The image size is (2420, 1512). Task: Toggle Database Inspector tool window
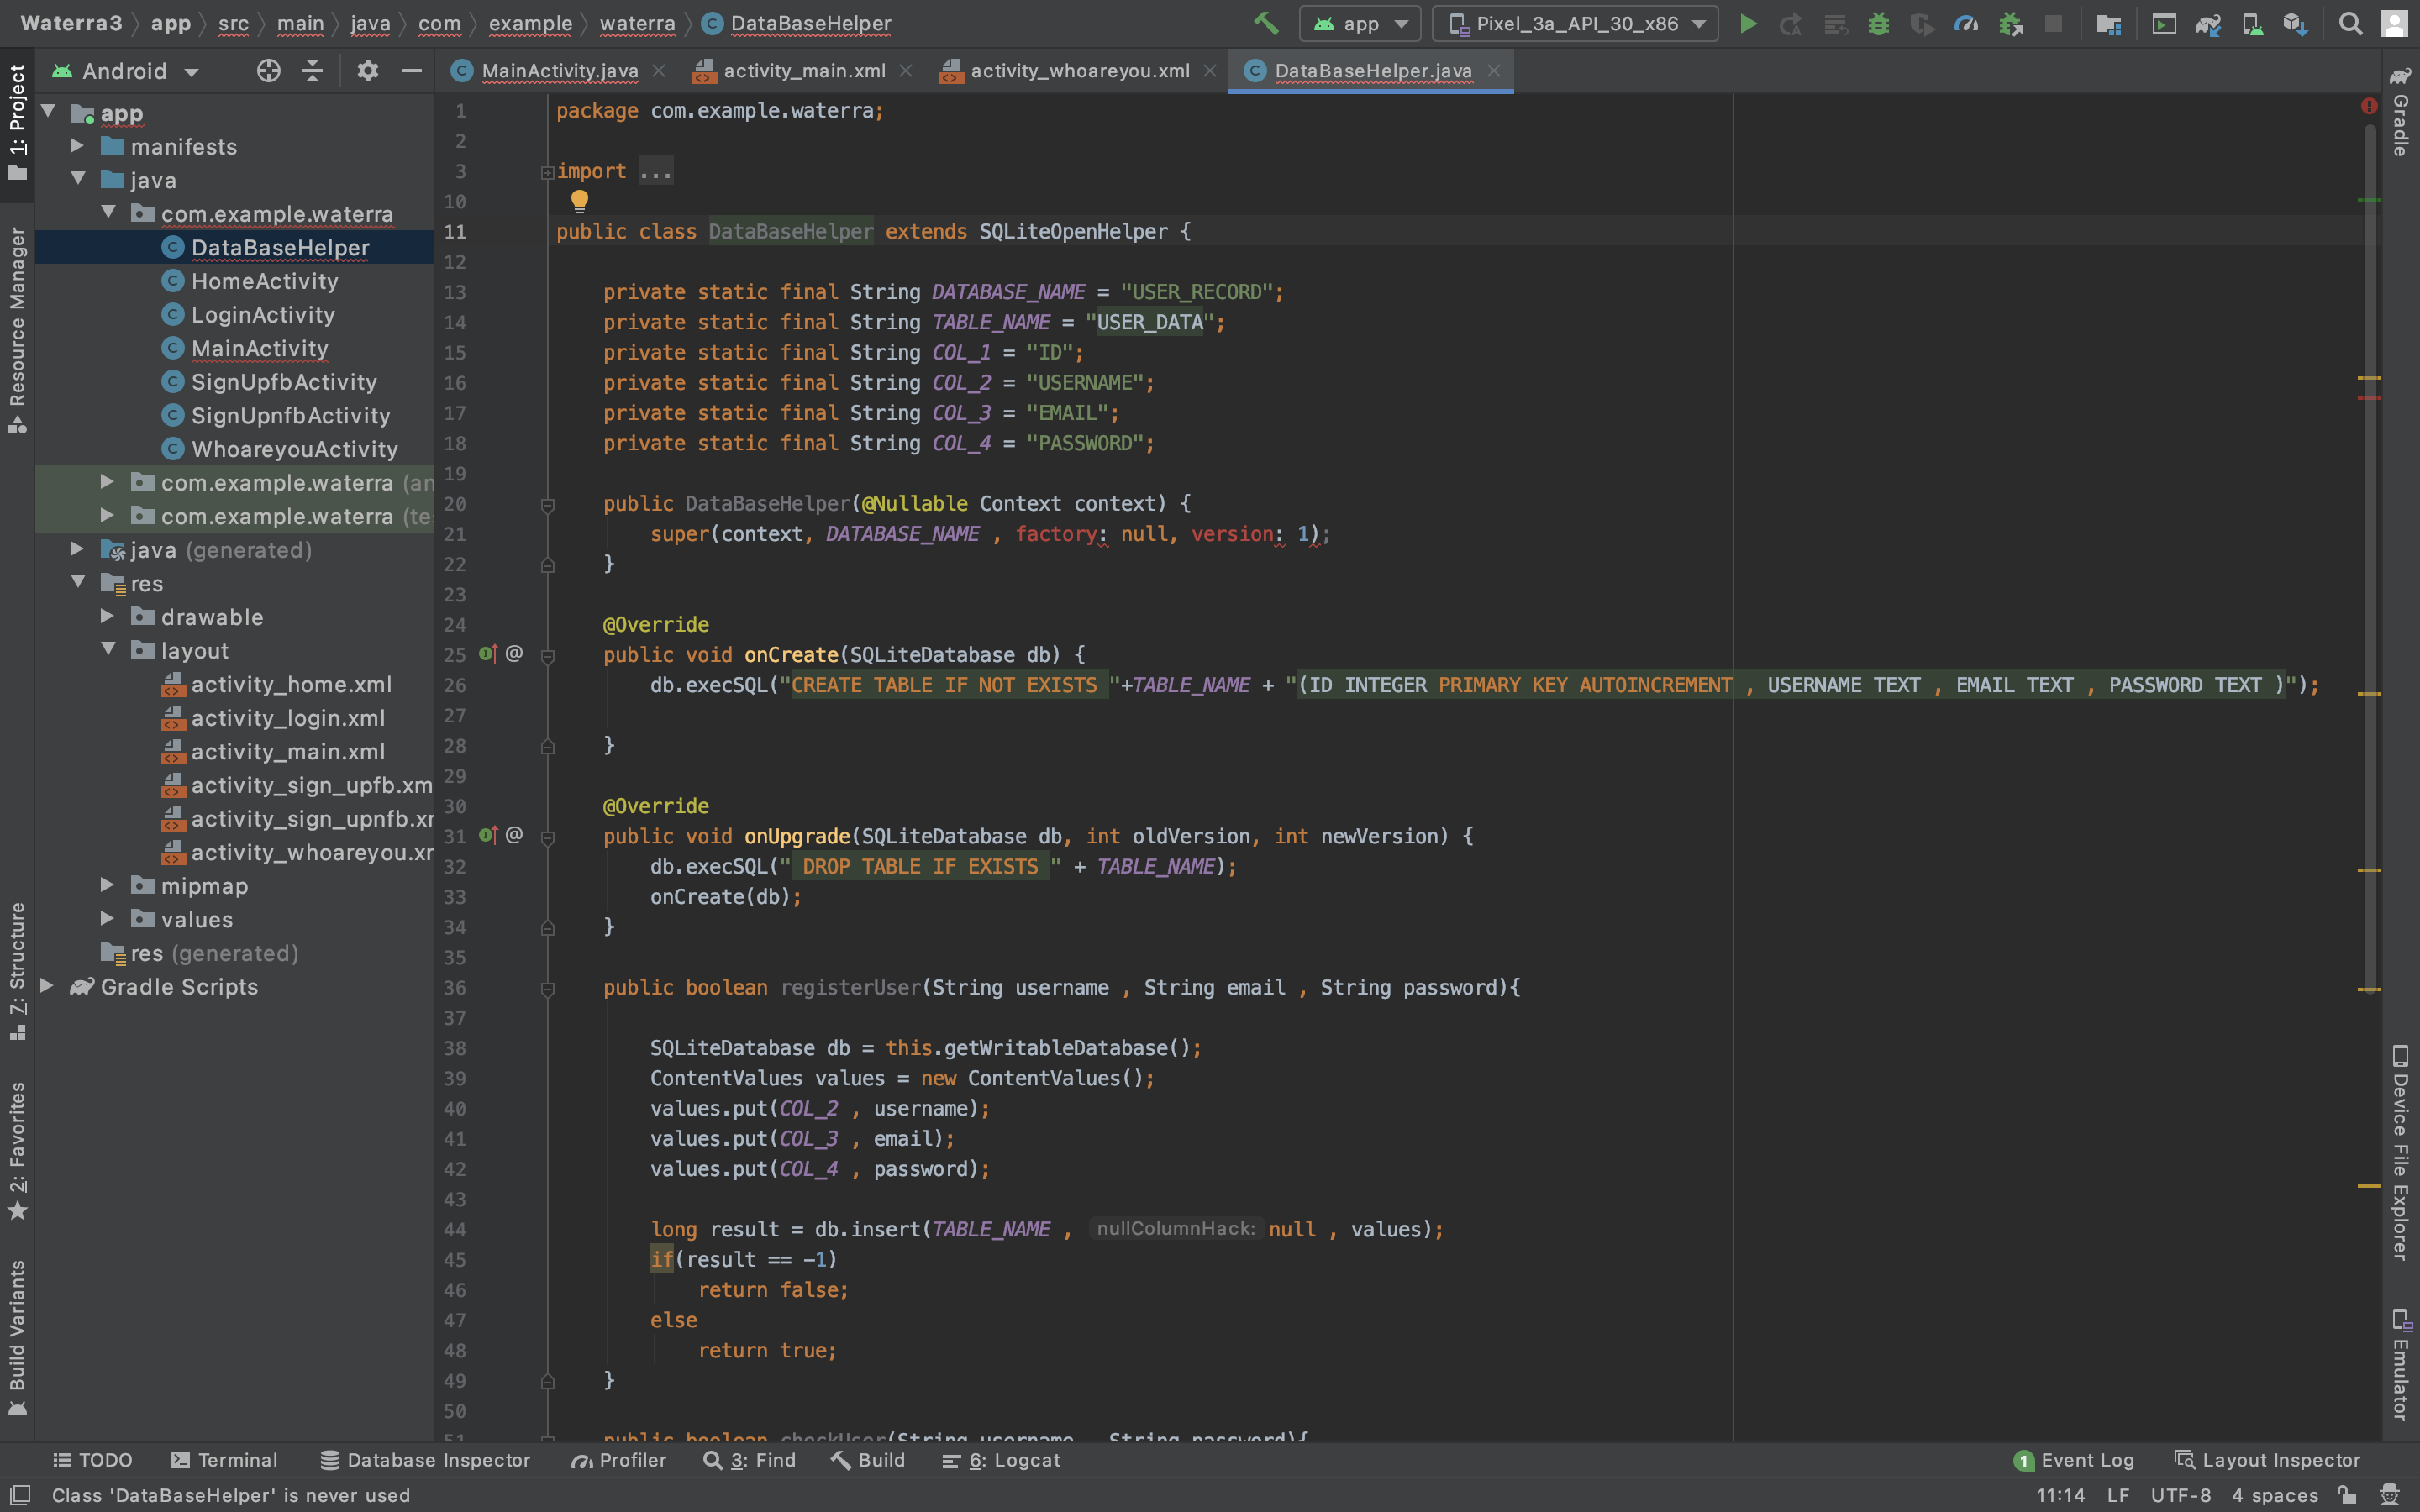coord(425,1460)
